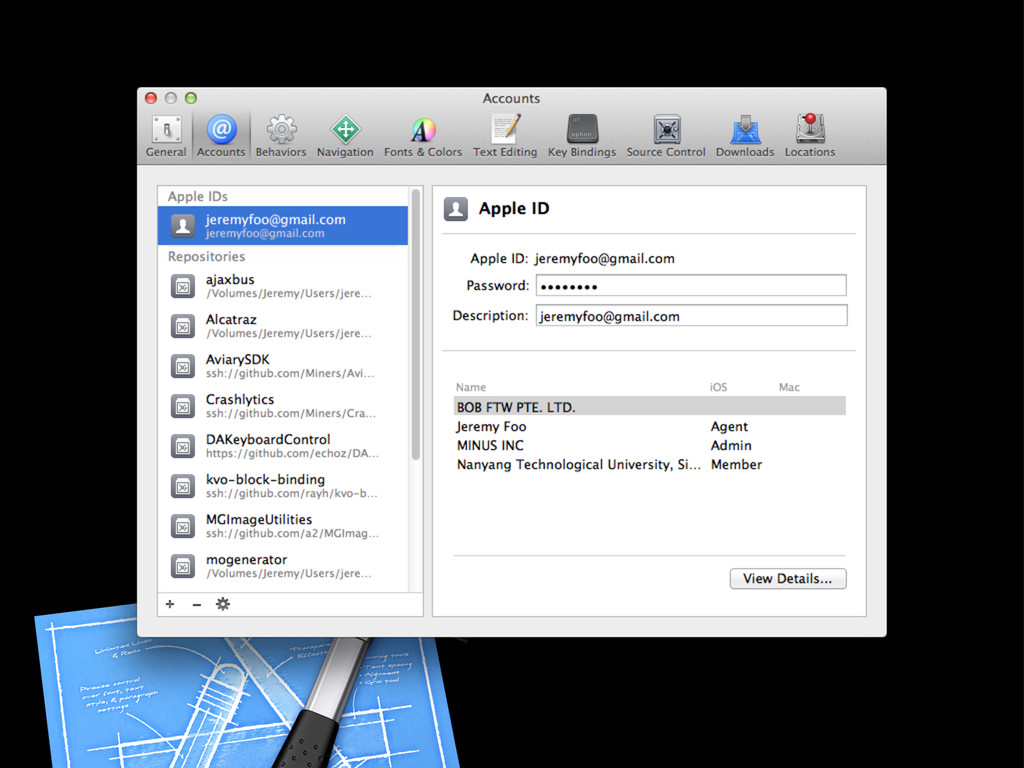Select the Crashlytics repository icon
Screen dimensions: 1024x768
[183, 406]
